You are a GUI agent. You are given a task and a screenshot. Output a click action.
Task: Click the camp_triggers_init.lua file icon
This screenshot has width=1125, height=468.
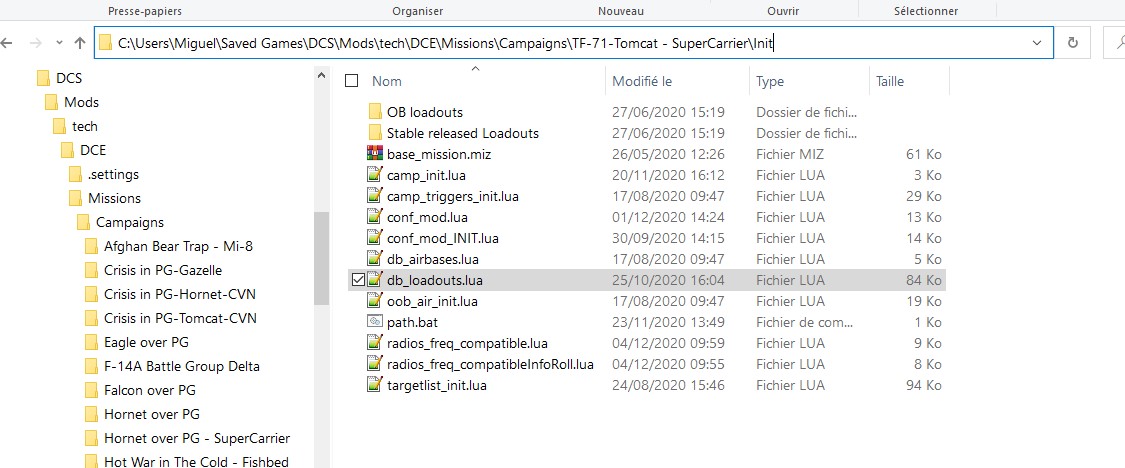pos(374,196)
